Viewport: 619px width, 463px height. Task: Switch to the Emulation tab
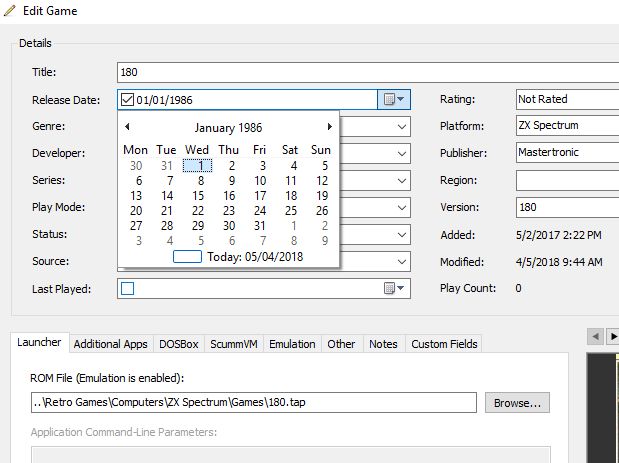[x=292, y=344]
